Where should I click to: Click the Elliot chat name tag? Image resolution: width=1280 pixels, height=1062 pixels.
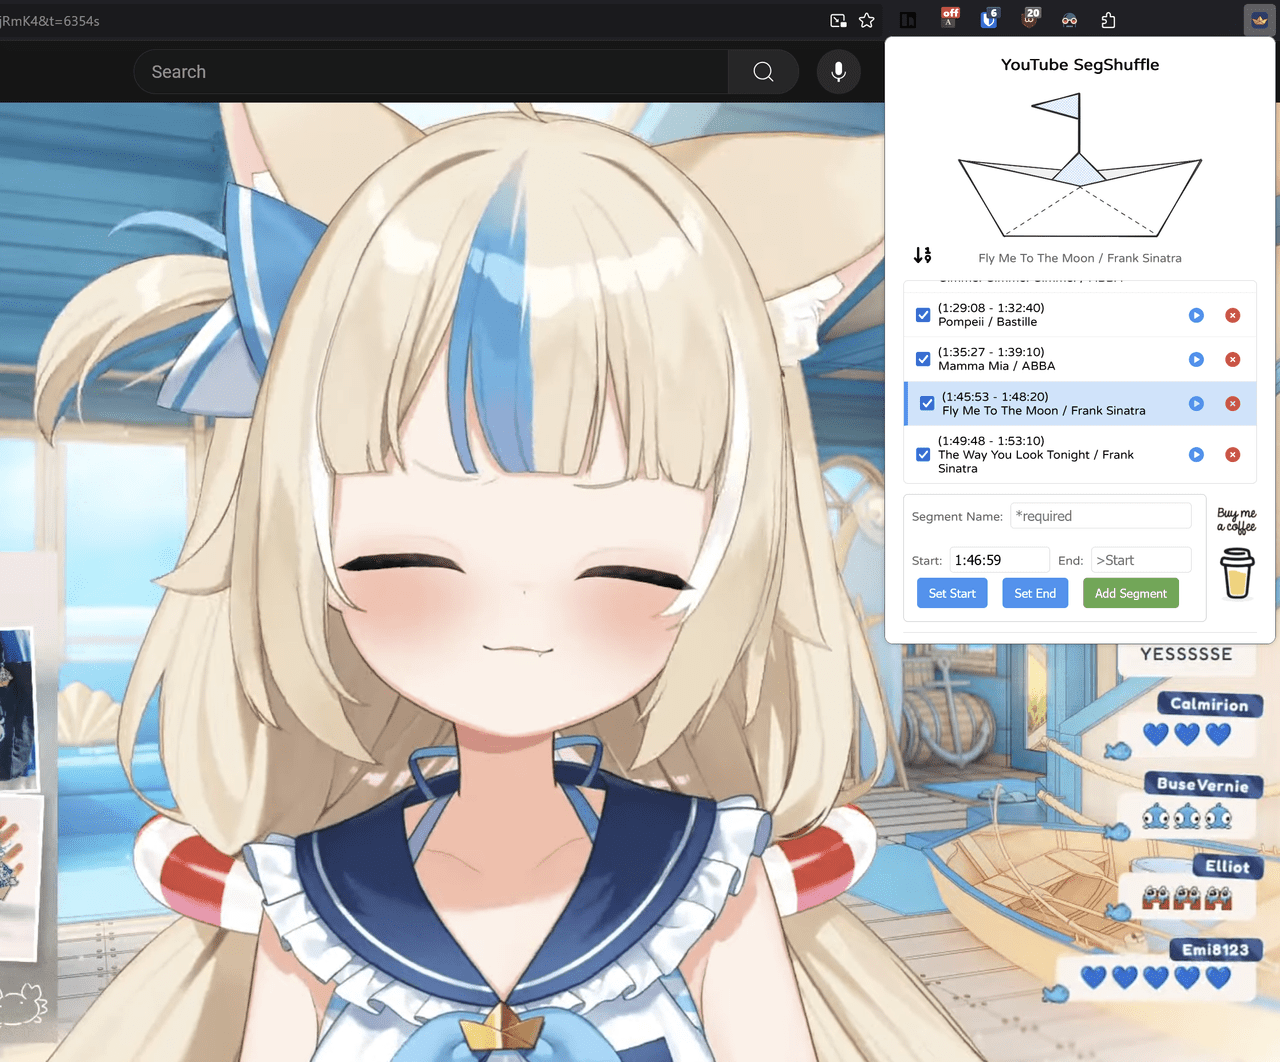[1227, 867]
